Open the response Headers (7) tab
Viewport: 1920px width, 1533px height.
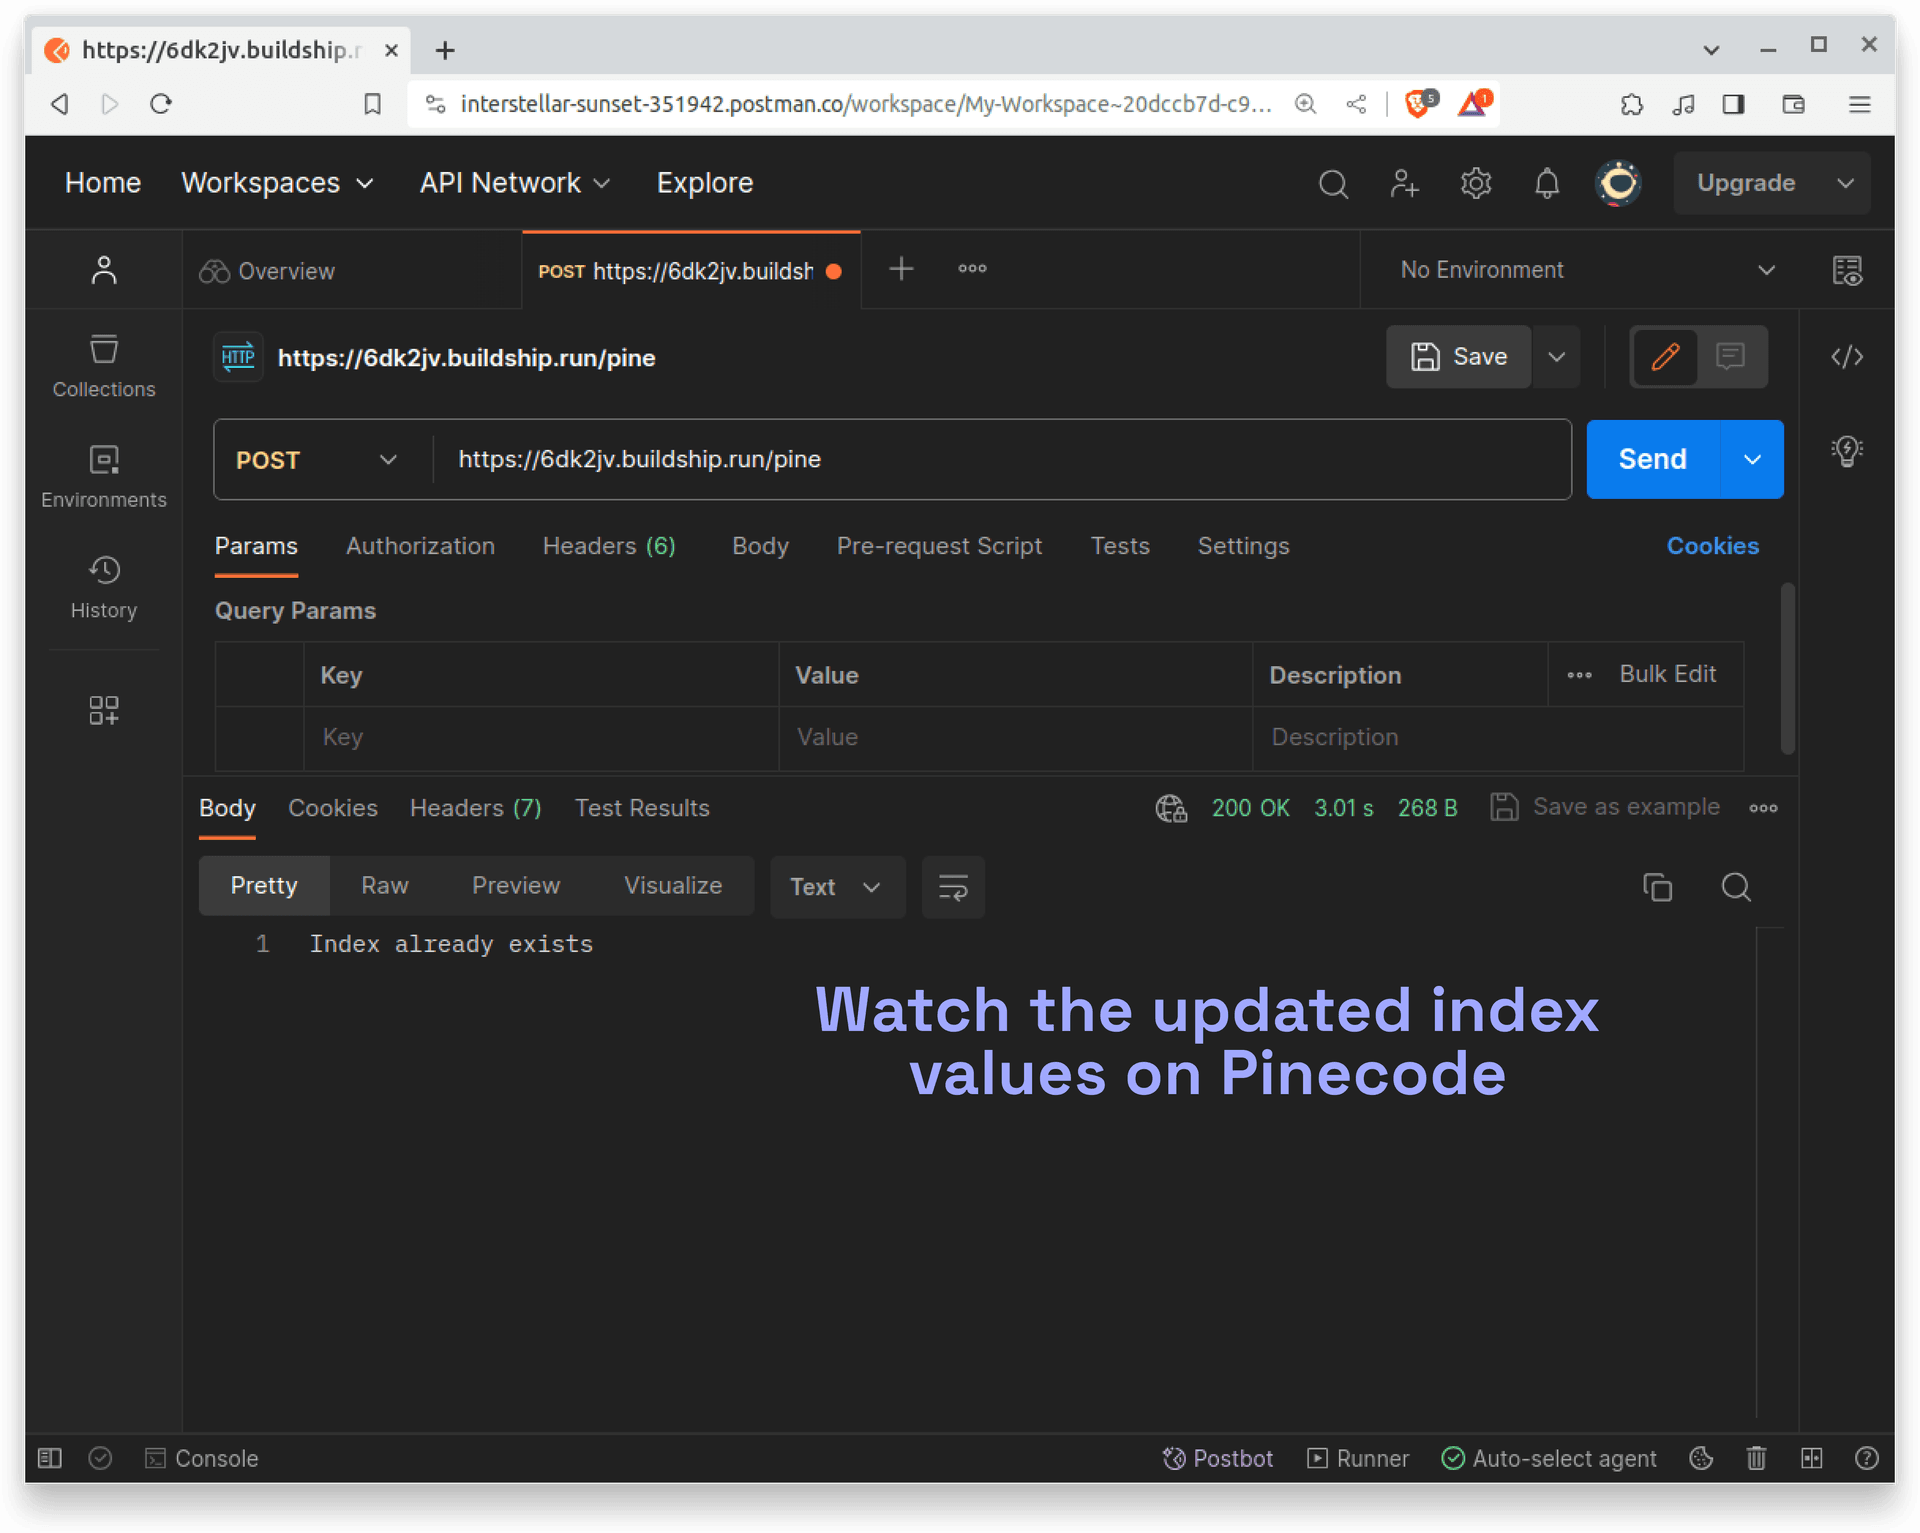[475, 808]
